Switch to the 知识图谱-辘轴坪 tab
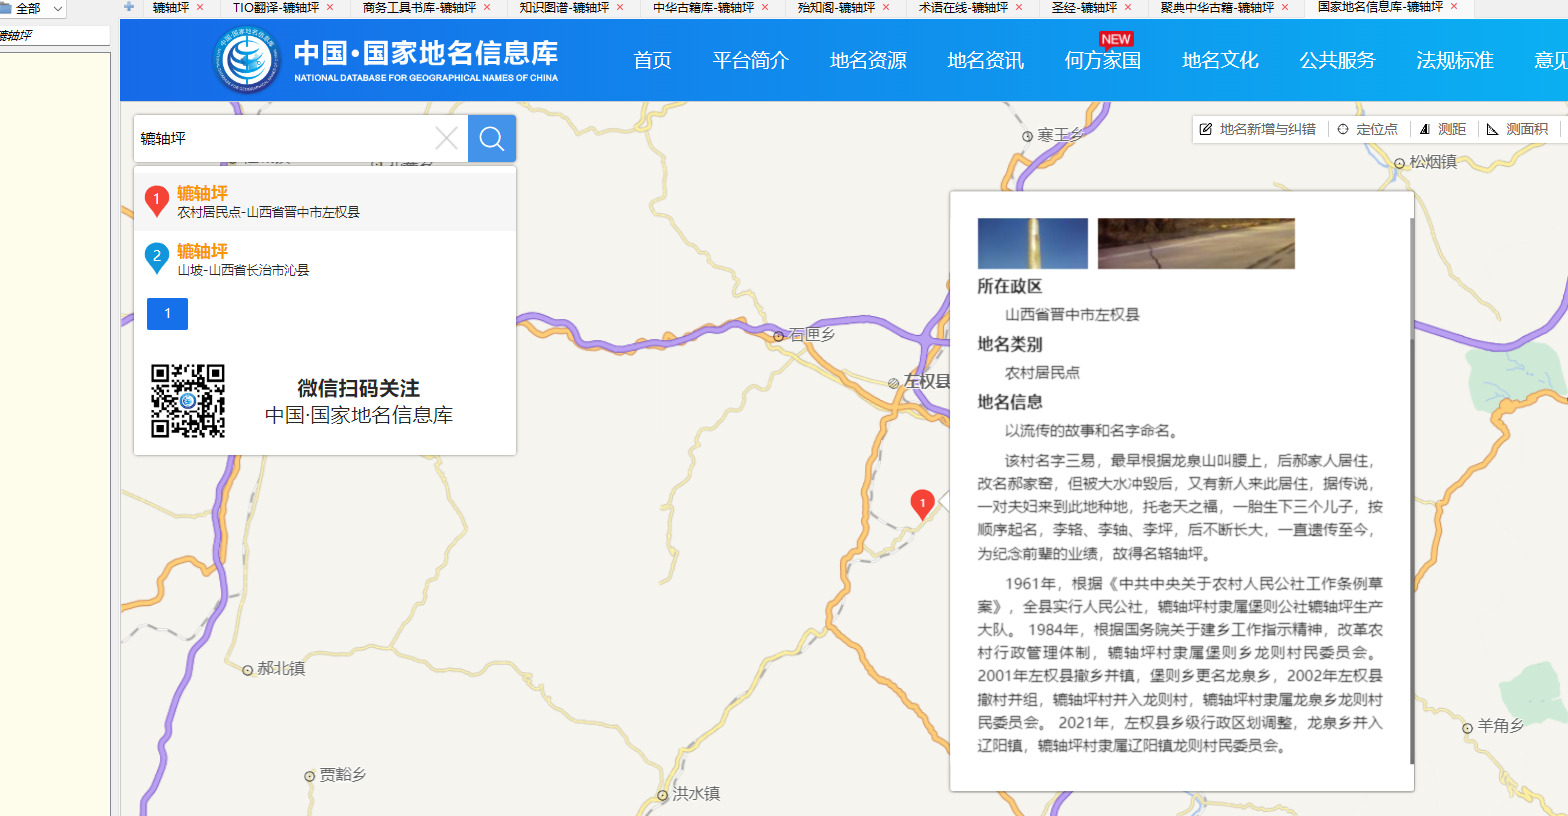 (563, 7)
